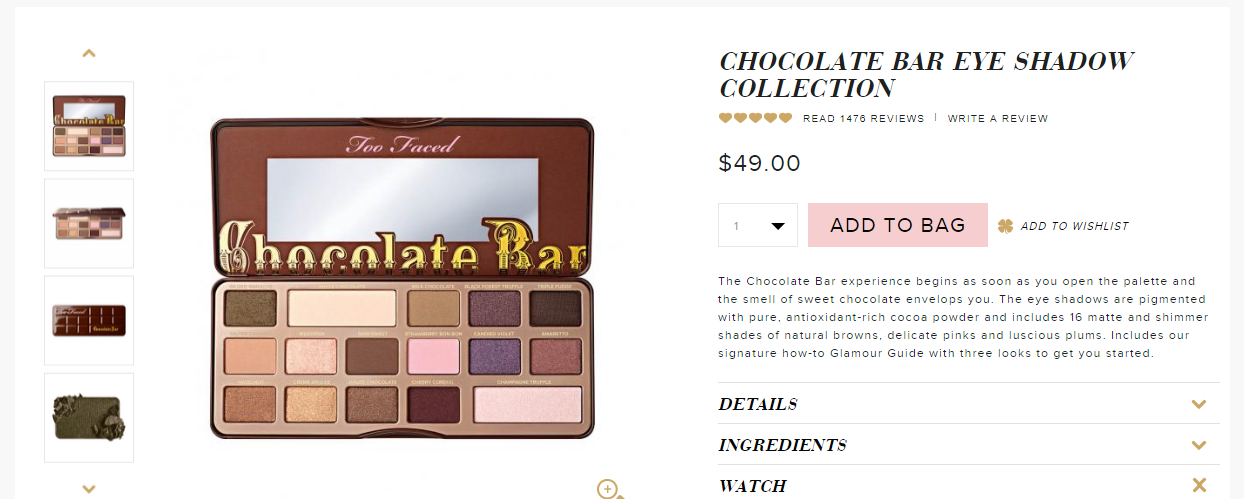Click Add to Wishlist link
1244x499 pixels.
(1074, 226)
